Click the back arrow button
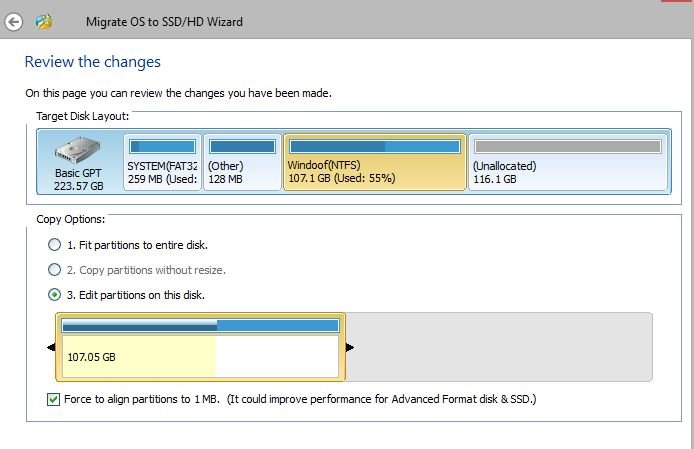 coord(13,22)
